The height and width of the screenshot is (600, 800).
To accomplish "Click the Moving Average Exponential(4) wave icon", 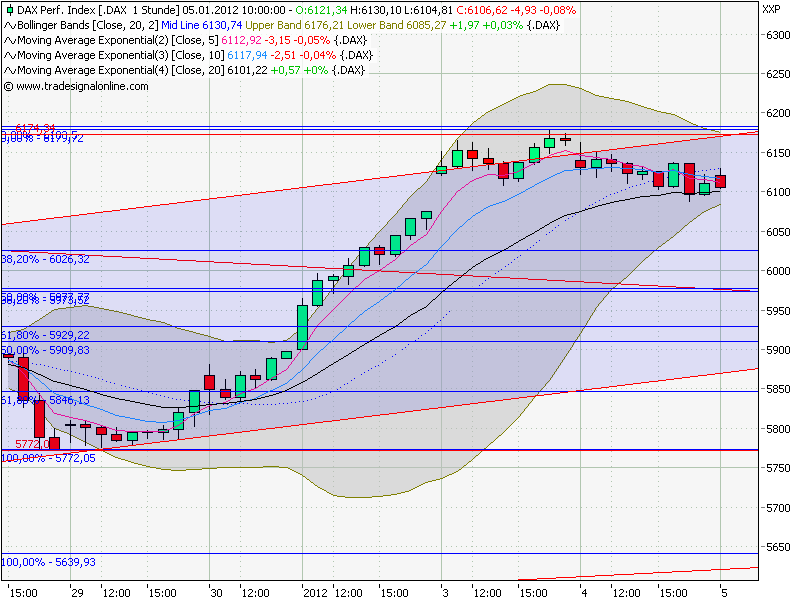I will point(8,70).
